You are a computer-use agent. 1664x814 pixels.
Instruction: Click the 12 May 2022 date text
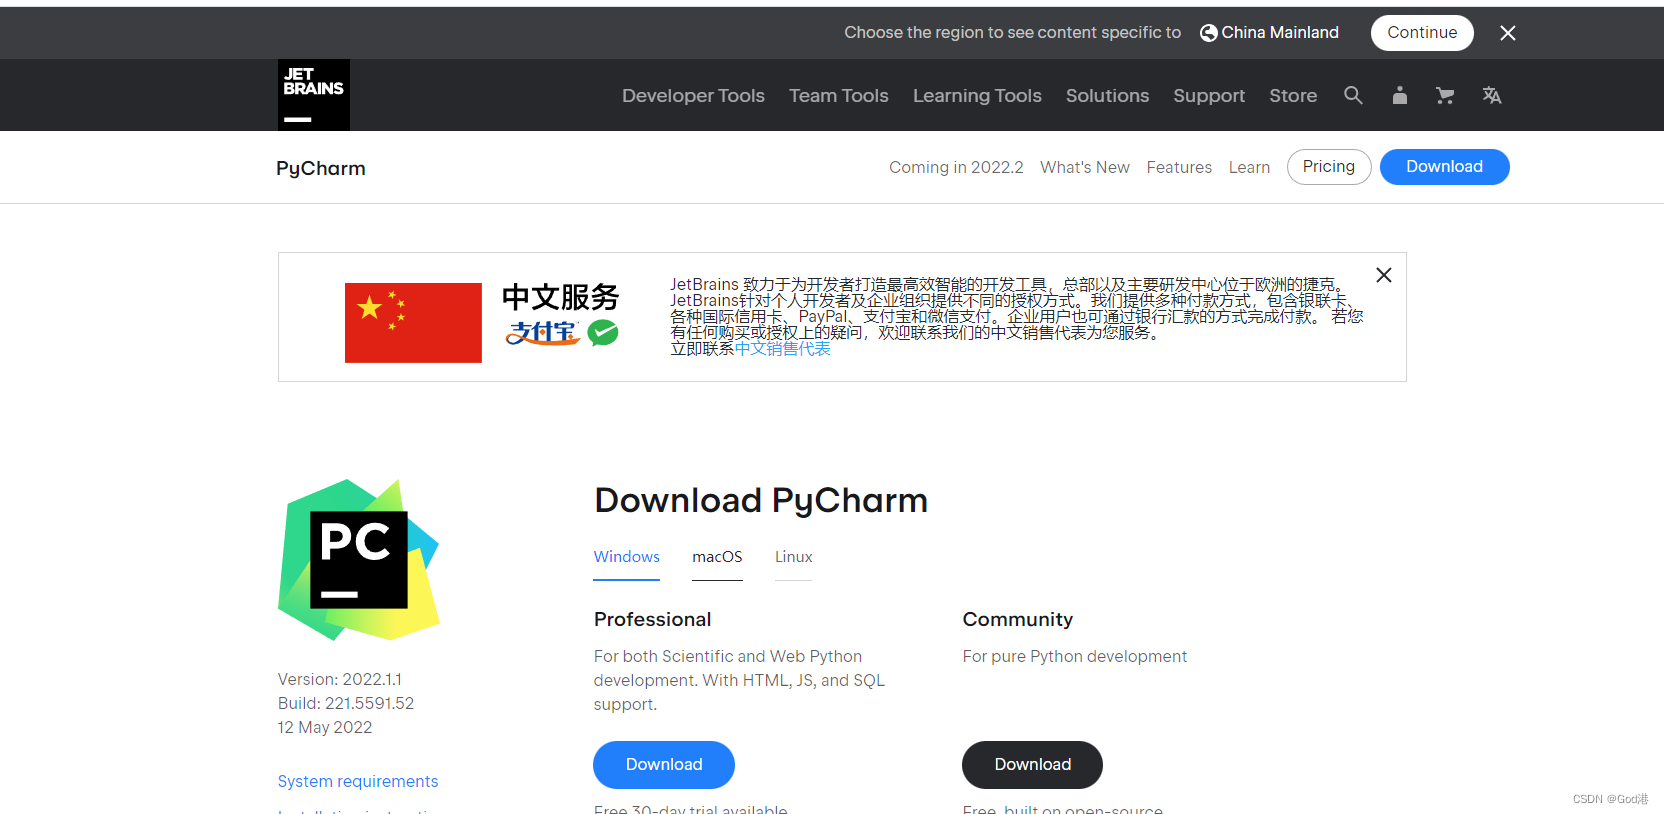tap(325, 727)
